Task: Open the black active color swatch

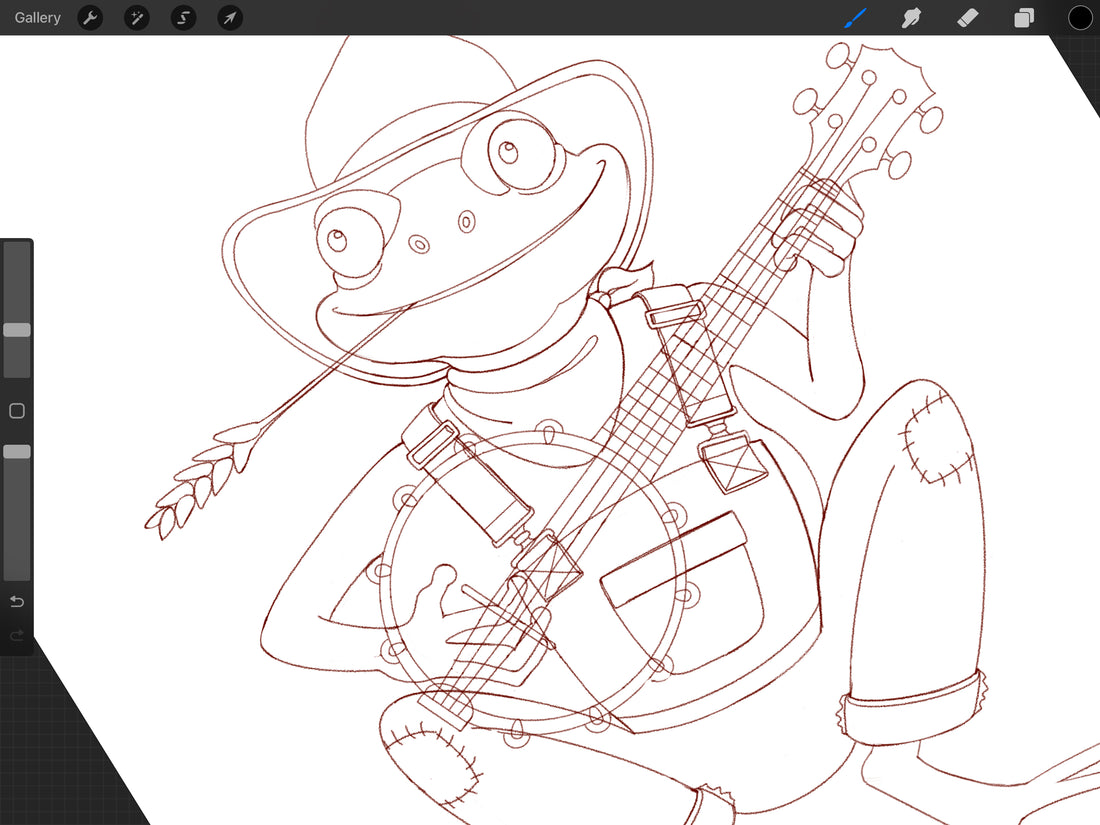Action: tap(1080, 18)
